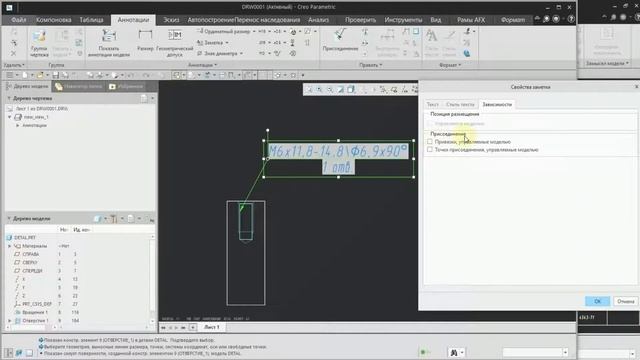
Task: Open the Заметка dropdown arrow
Action: [227, 42]
